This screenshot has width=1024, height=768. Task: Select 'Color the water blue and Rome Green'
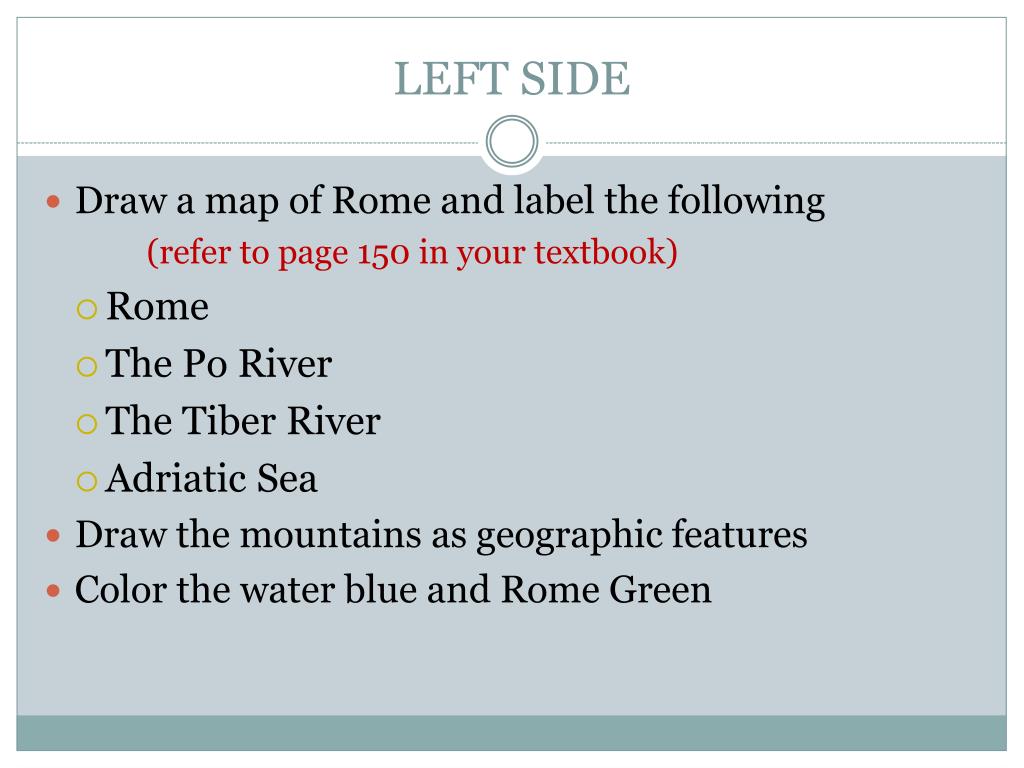[393, 590]
